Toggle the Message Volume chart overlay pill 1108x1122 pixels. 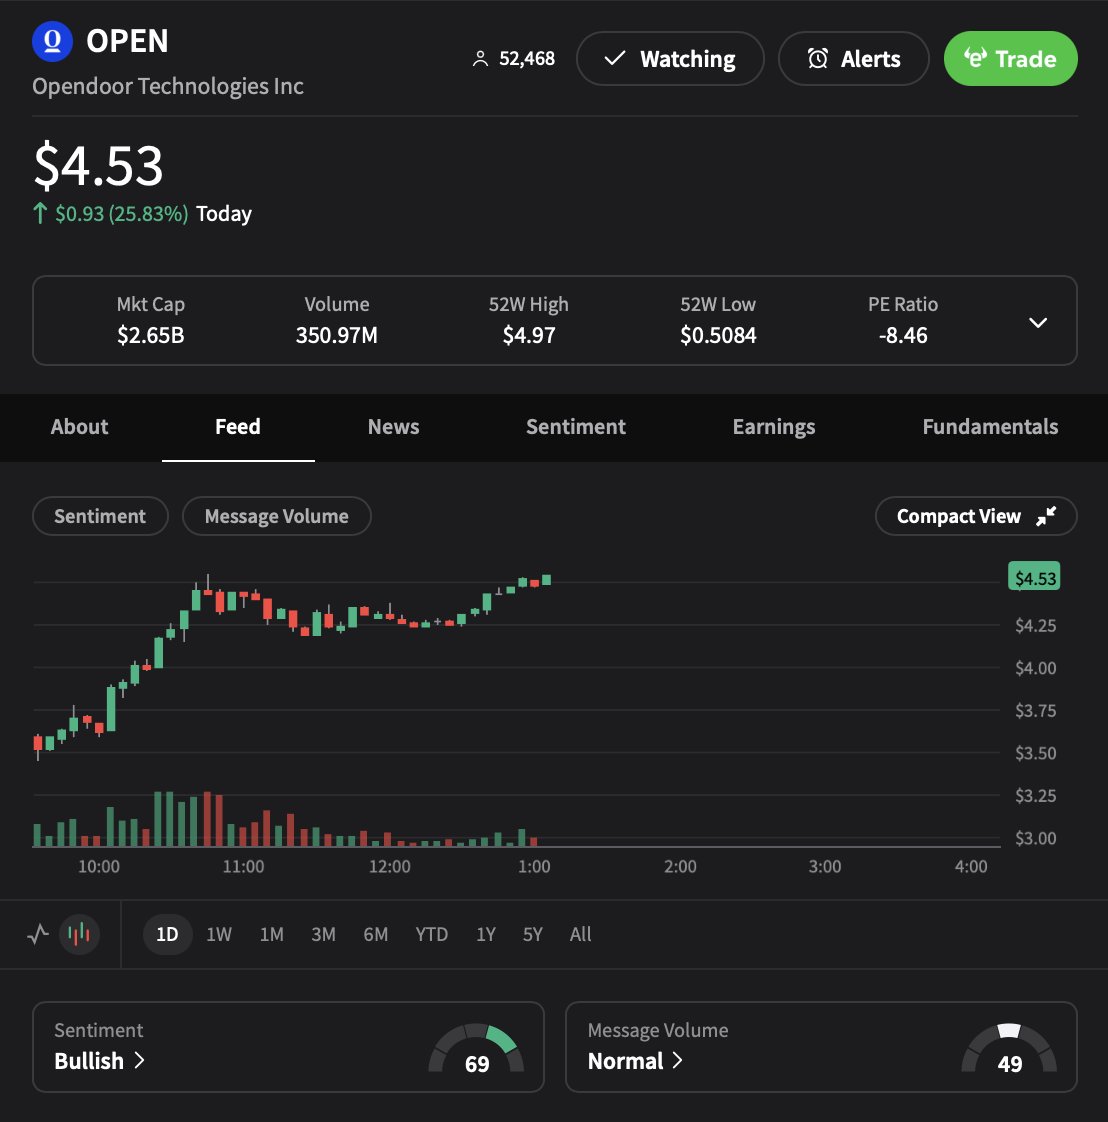coord(277,516)
